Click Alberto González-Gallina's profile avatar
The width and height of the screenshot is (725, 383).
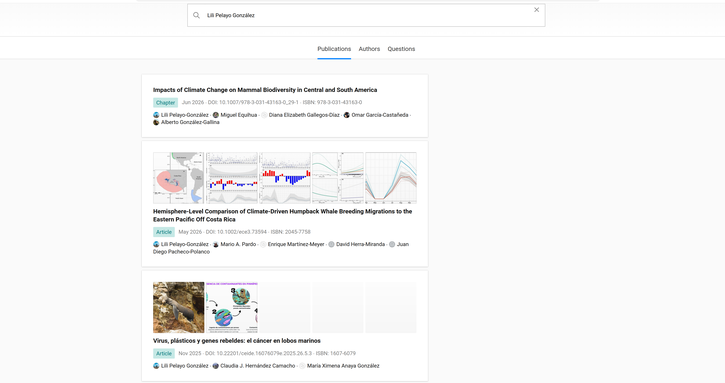click(156, 123)
